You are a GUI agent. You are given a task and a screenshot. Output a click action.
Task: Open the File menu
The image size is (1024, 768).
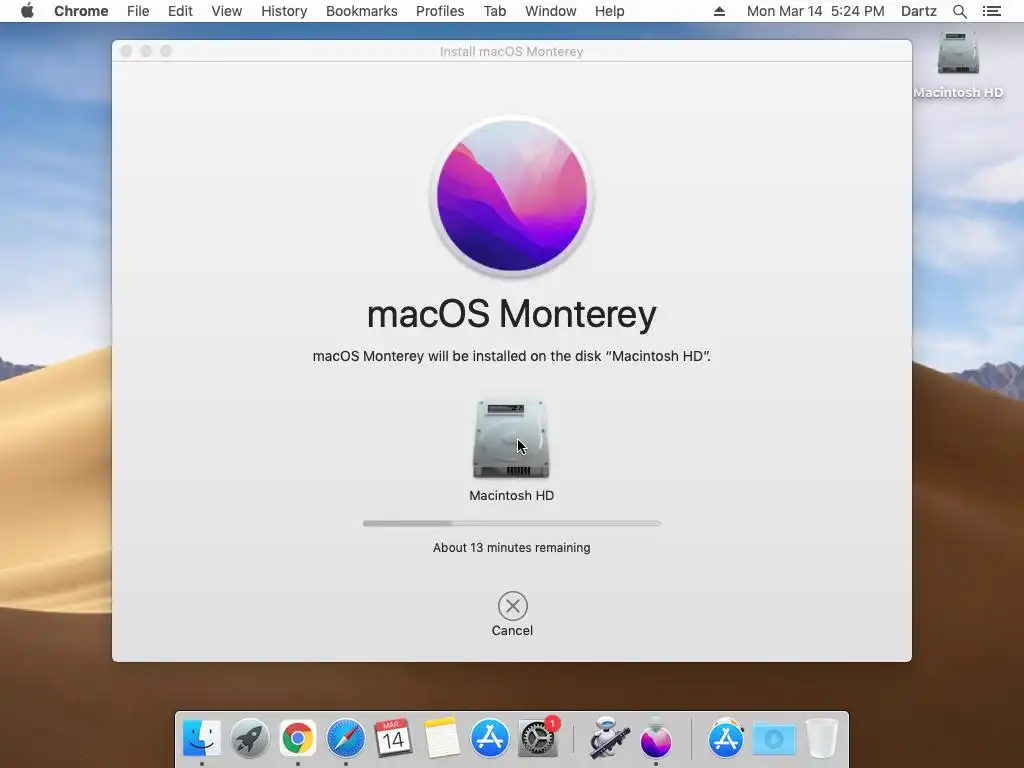pyautogui.click(x=138, y=11)
